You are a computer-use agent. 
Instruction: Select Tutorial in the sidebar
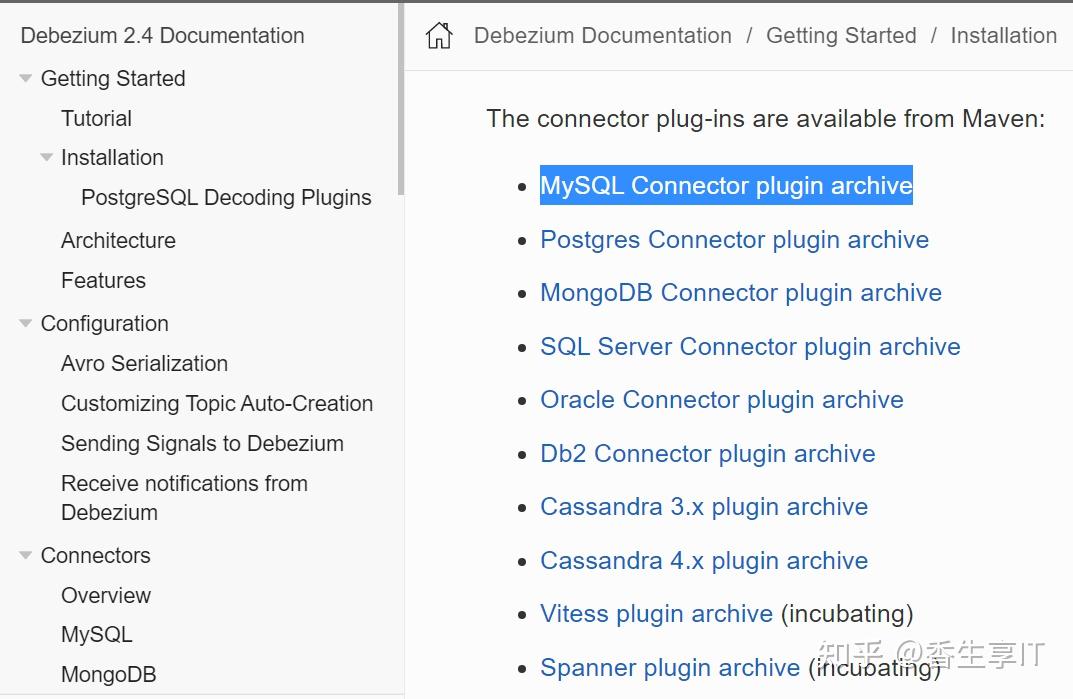coord(96,118)
